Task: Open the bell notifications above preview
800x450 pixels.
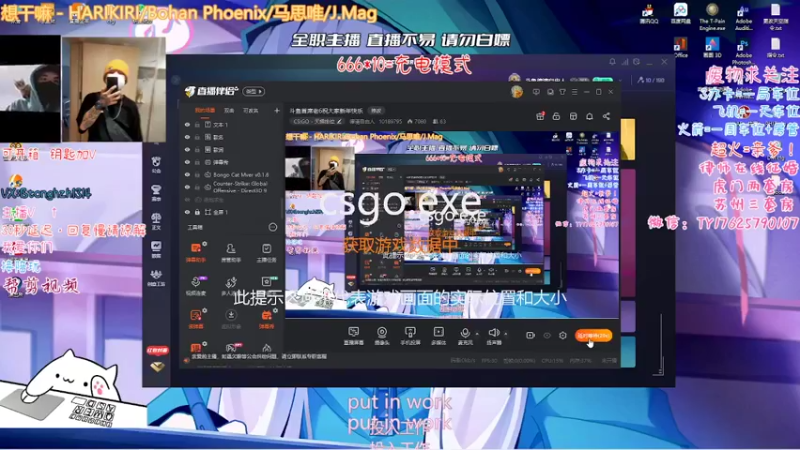Action: pyautogui.click(x=589, y=116)
